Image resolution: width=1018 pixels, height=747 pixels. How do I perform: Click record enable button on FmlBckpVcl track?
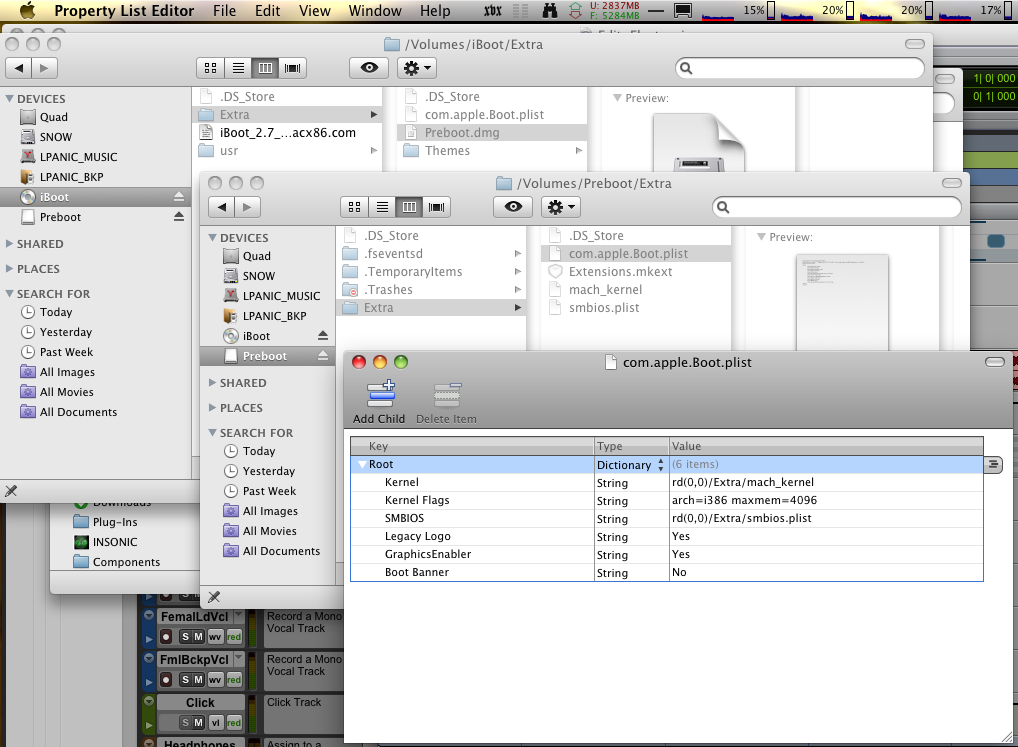click(166, 680)
